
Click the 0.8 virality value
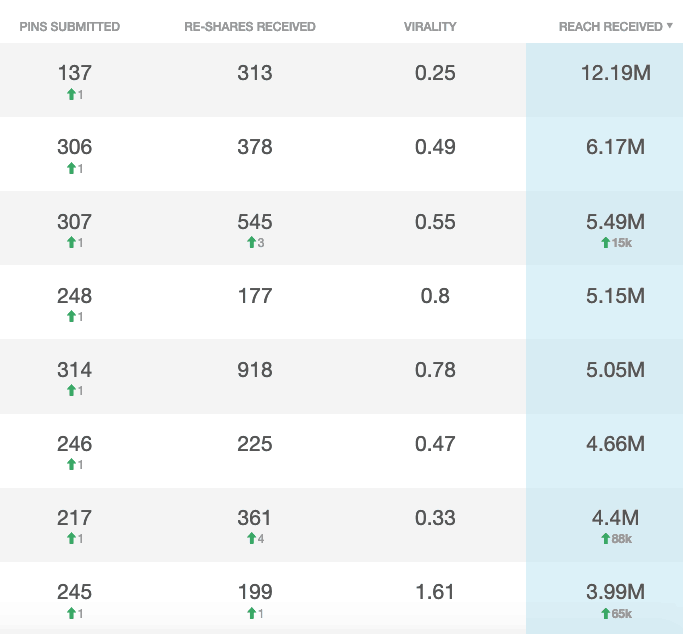point(435,296)
